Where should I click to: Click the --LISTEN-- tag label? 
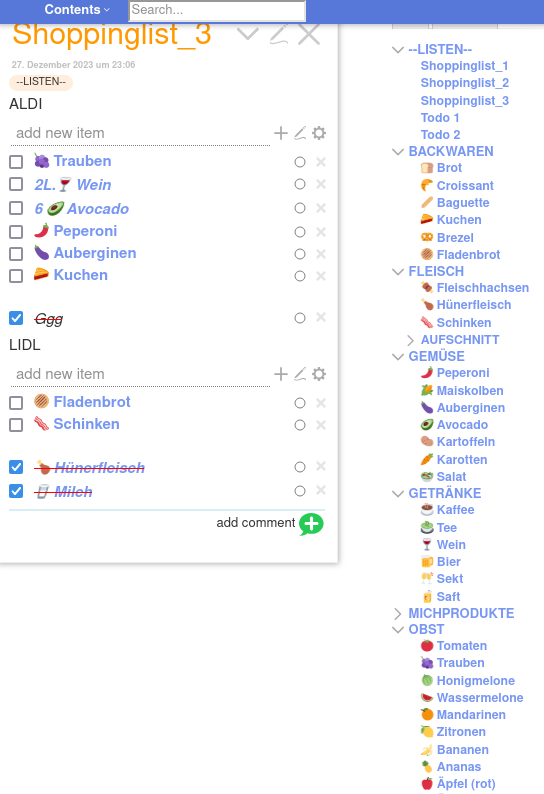(41, 82)
